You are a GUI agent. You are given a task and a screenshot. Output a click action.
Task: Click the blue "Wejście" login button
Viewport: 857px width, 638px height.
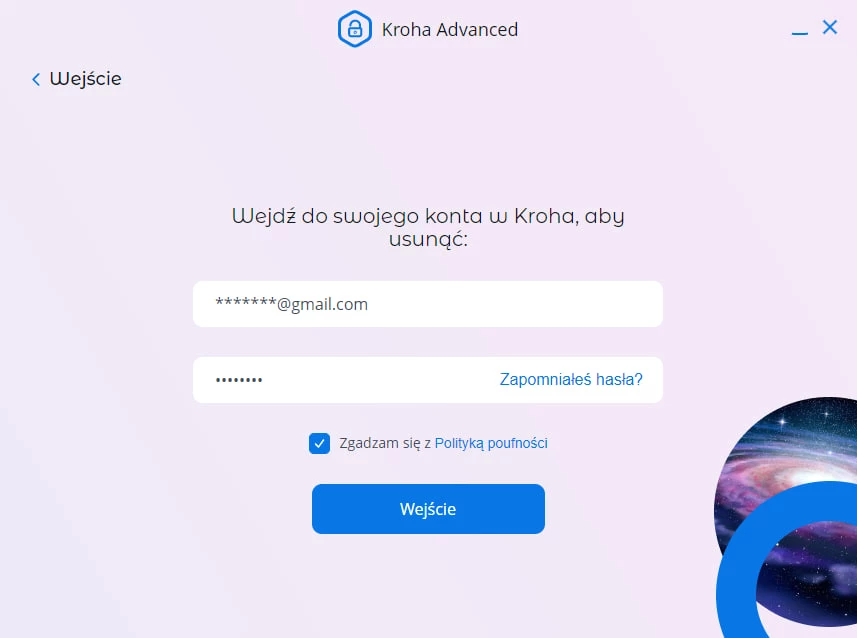coord(428,509)
